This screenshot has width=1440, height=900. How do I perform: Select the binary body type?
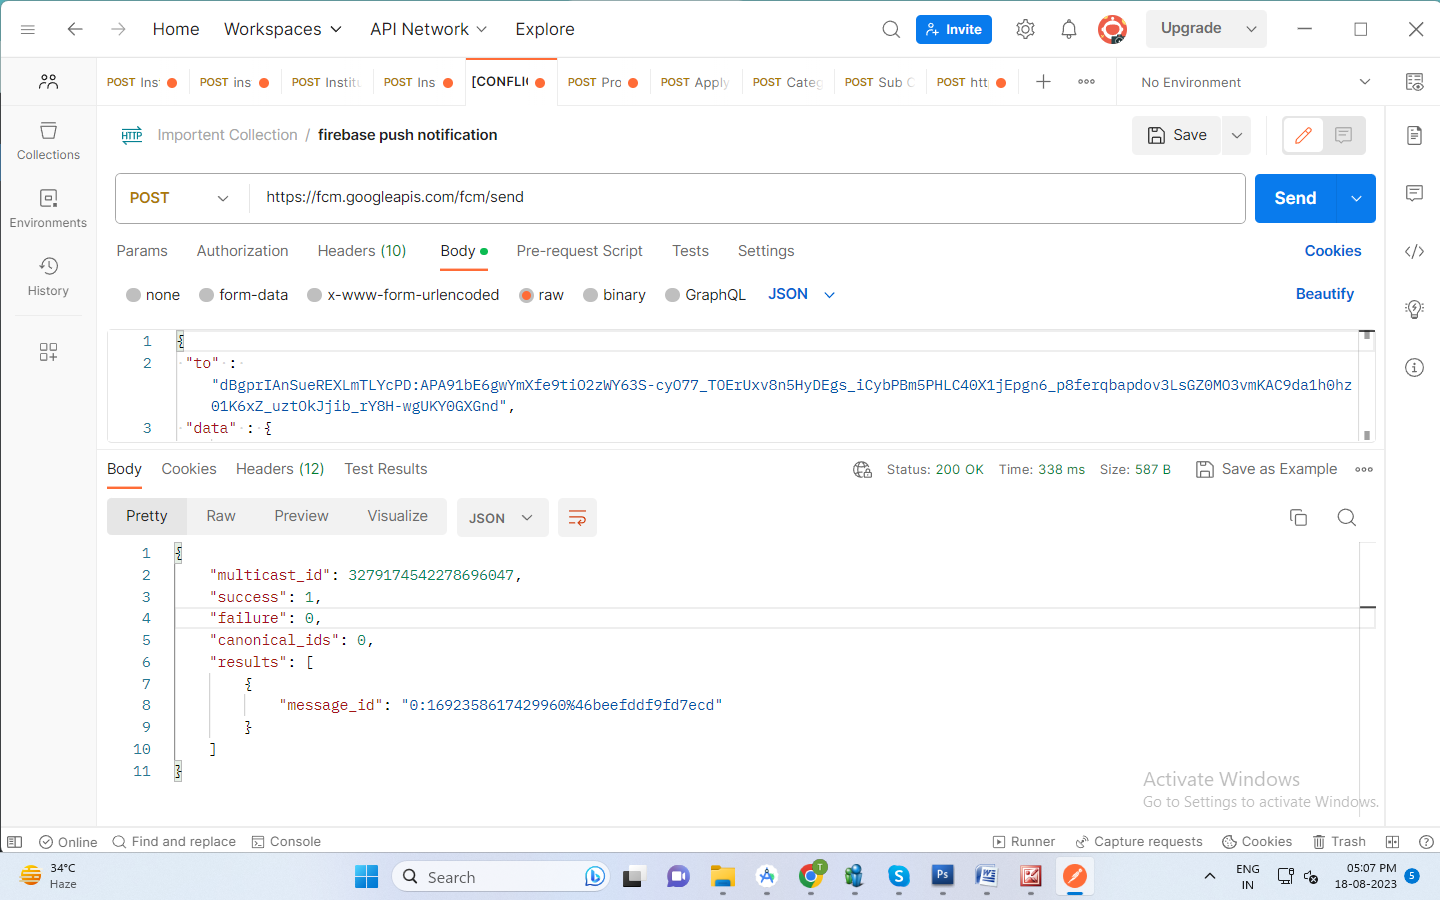pos(614,295)
